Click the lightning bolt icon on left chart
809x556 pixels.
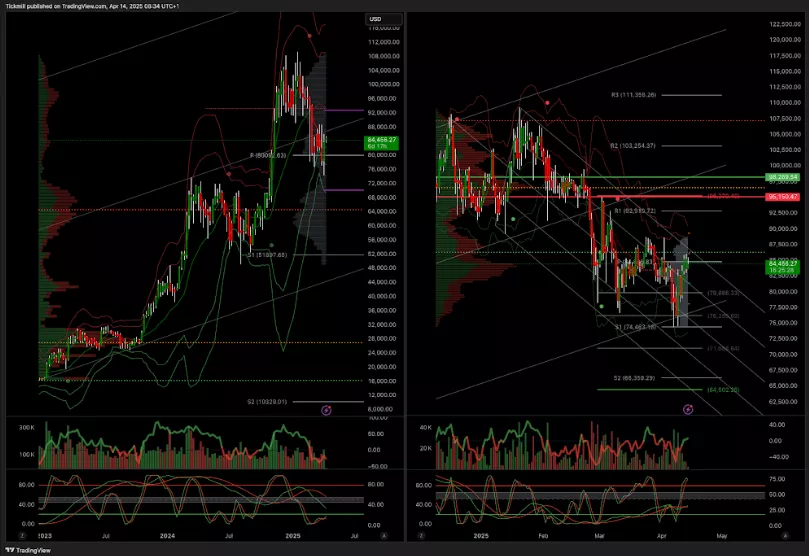(327, 410)
